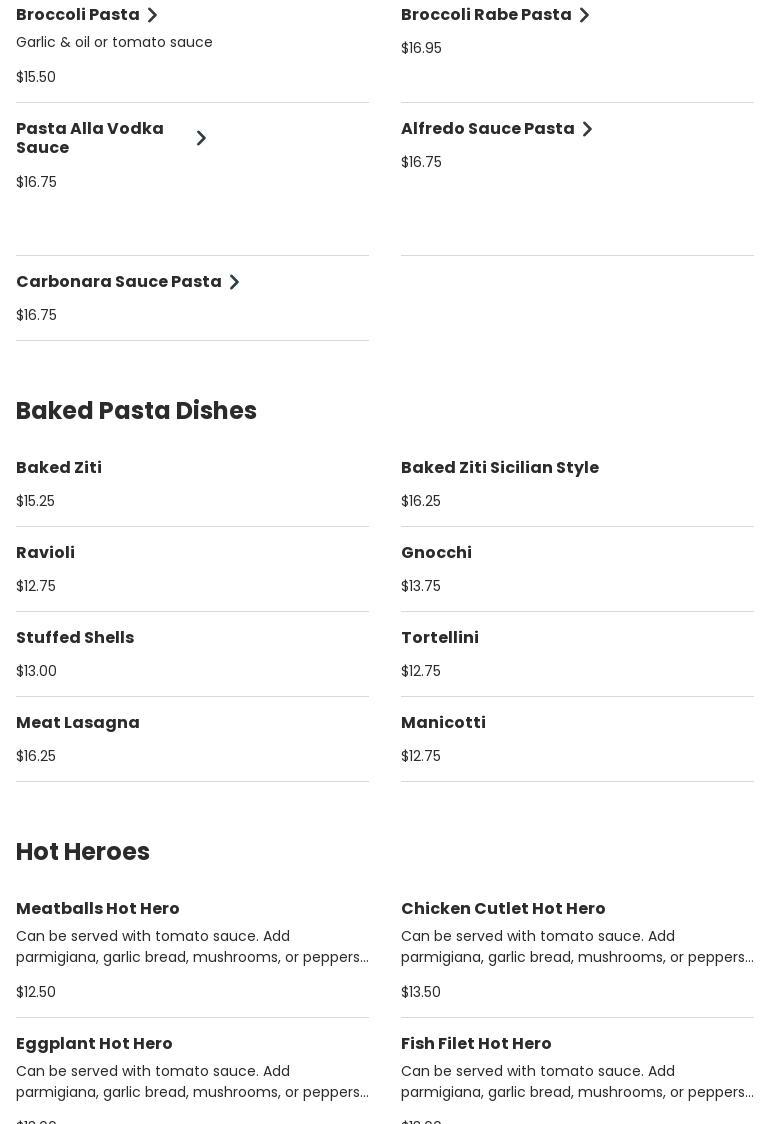770x1124 pixels.
Task: Open the Fish Filet Hot Hero
Action: click(476, 1044)
